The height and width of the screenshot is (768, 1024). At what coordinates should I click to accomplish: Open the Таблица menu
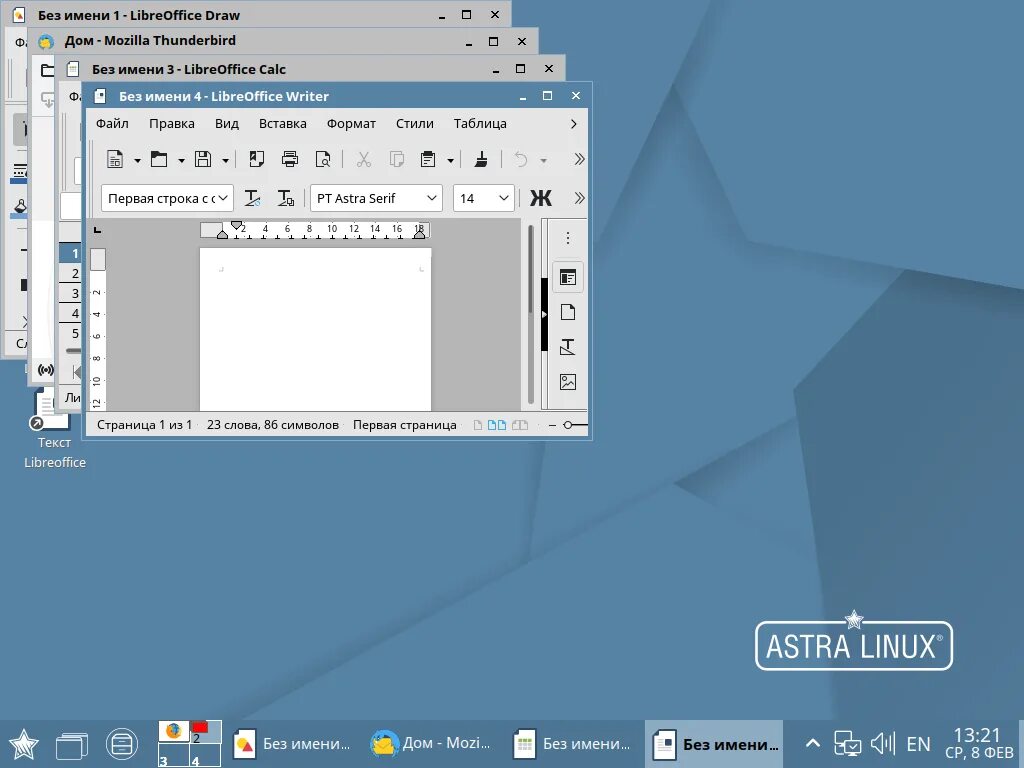(480, 123)
